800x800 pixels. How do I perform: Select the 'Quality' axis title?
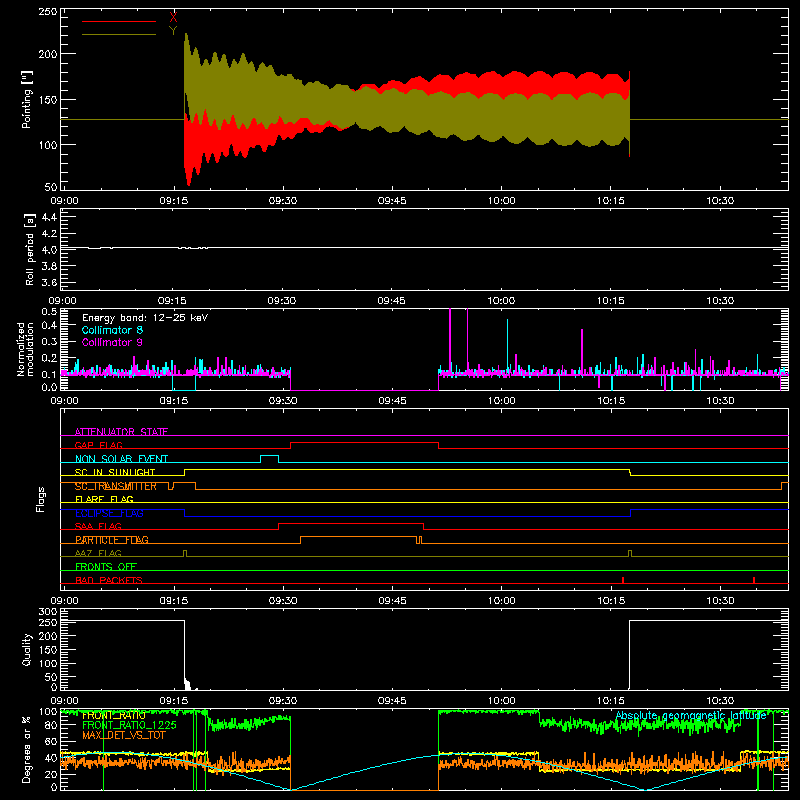[27, 649]
